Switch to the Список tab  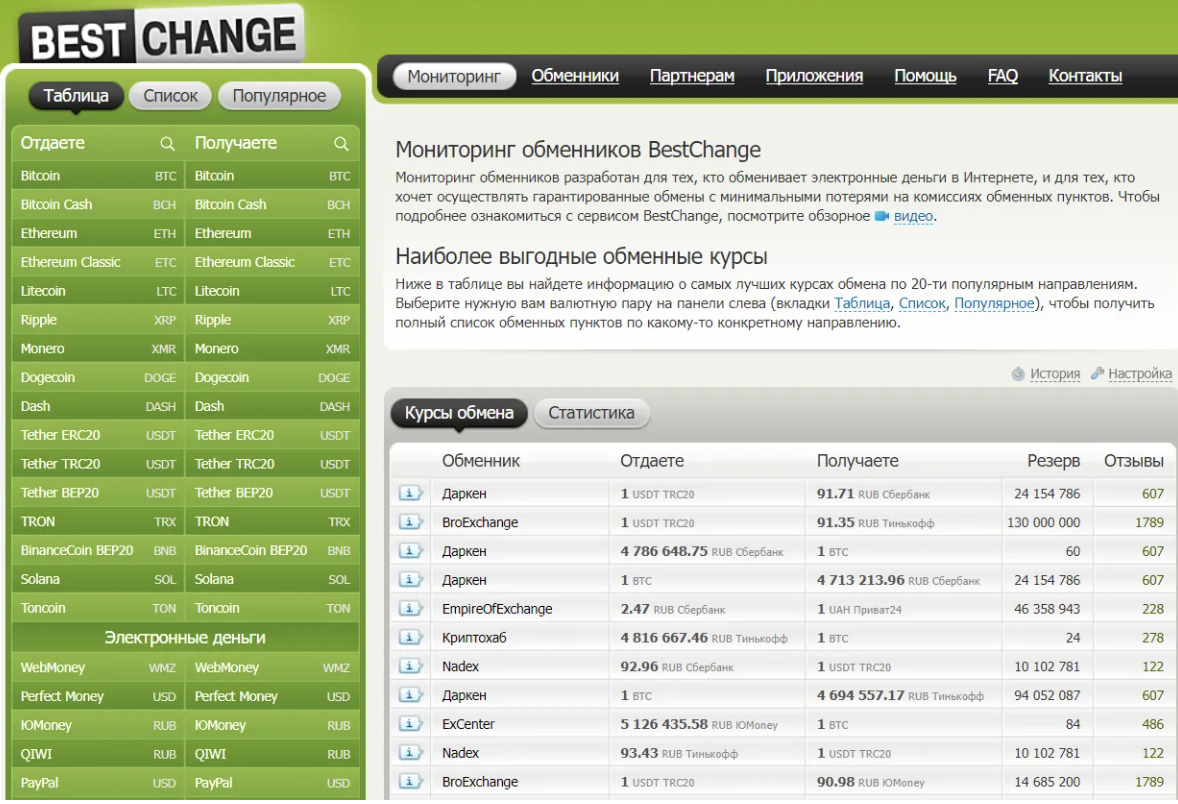(x=171, y=96)
